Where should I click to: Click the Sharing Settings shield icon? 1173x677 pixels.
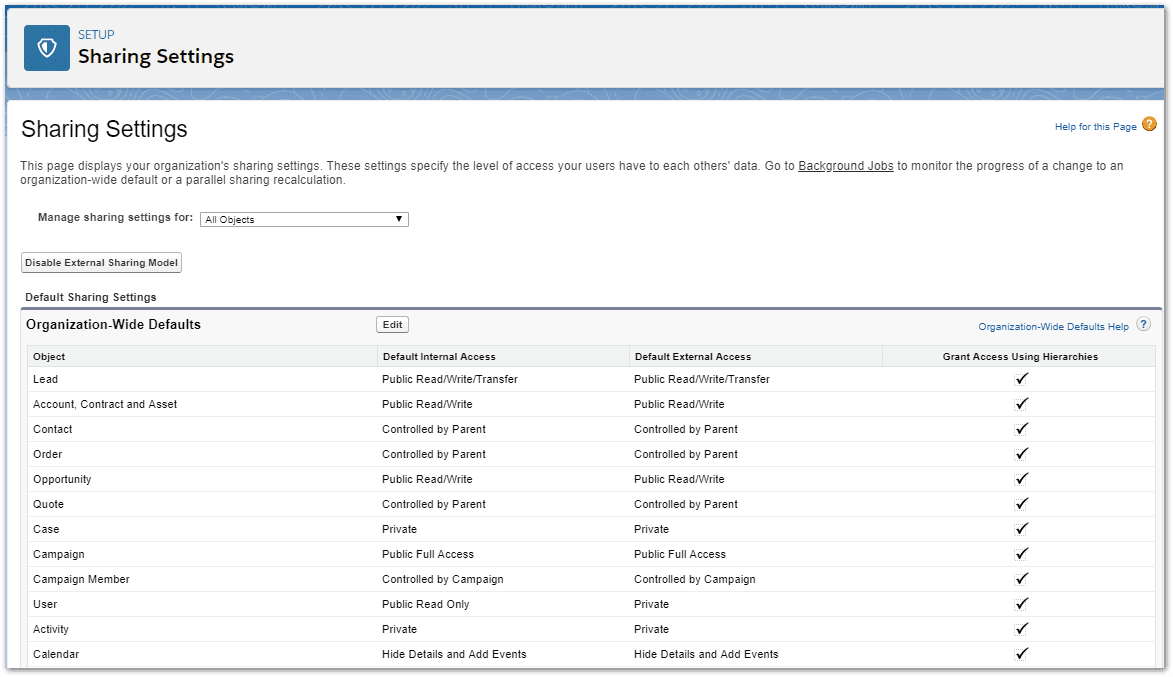(x=47, y=48)
